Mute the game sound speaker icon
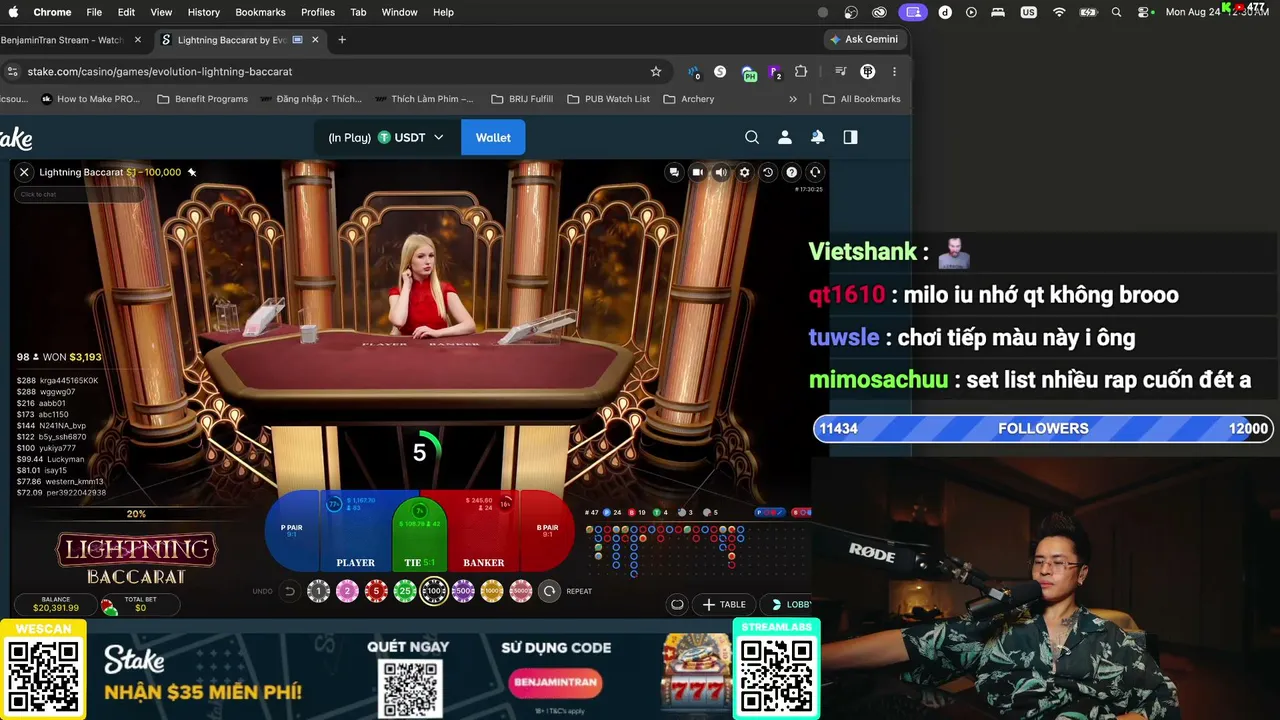The image size is (1280, 720). (x=721, y=172)
